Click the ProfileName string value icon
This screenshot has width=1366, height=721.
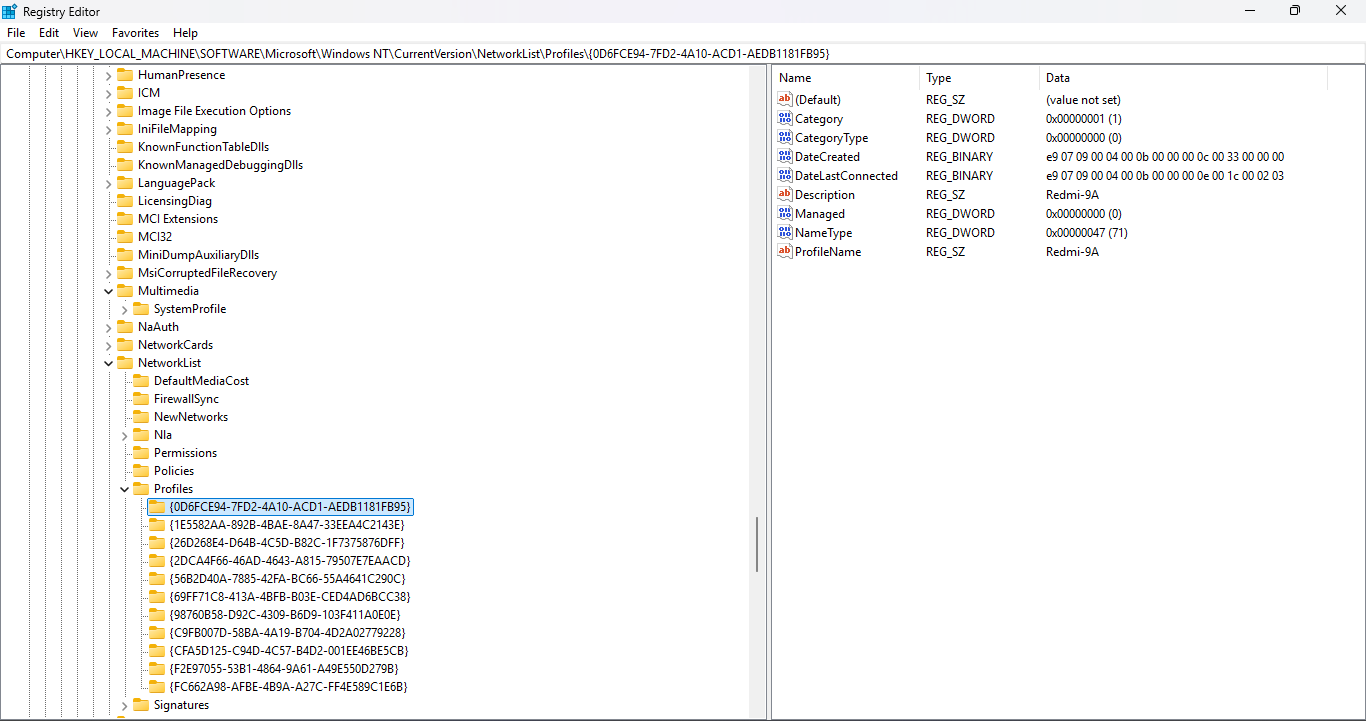[785, 252]
